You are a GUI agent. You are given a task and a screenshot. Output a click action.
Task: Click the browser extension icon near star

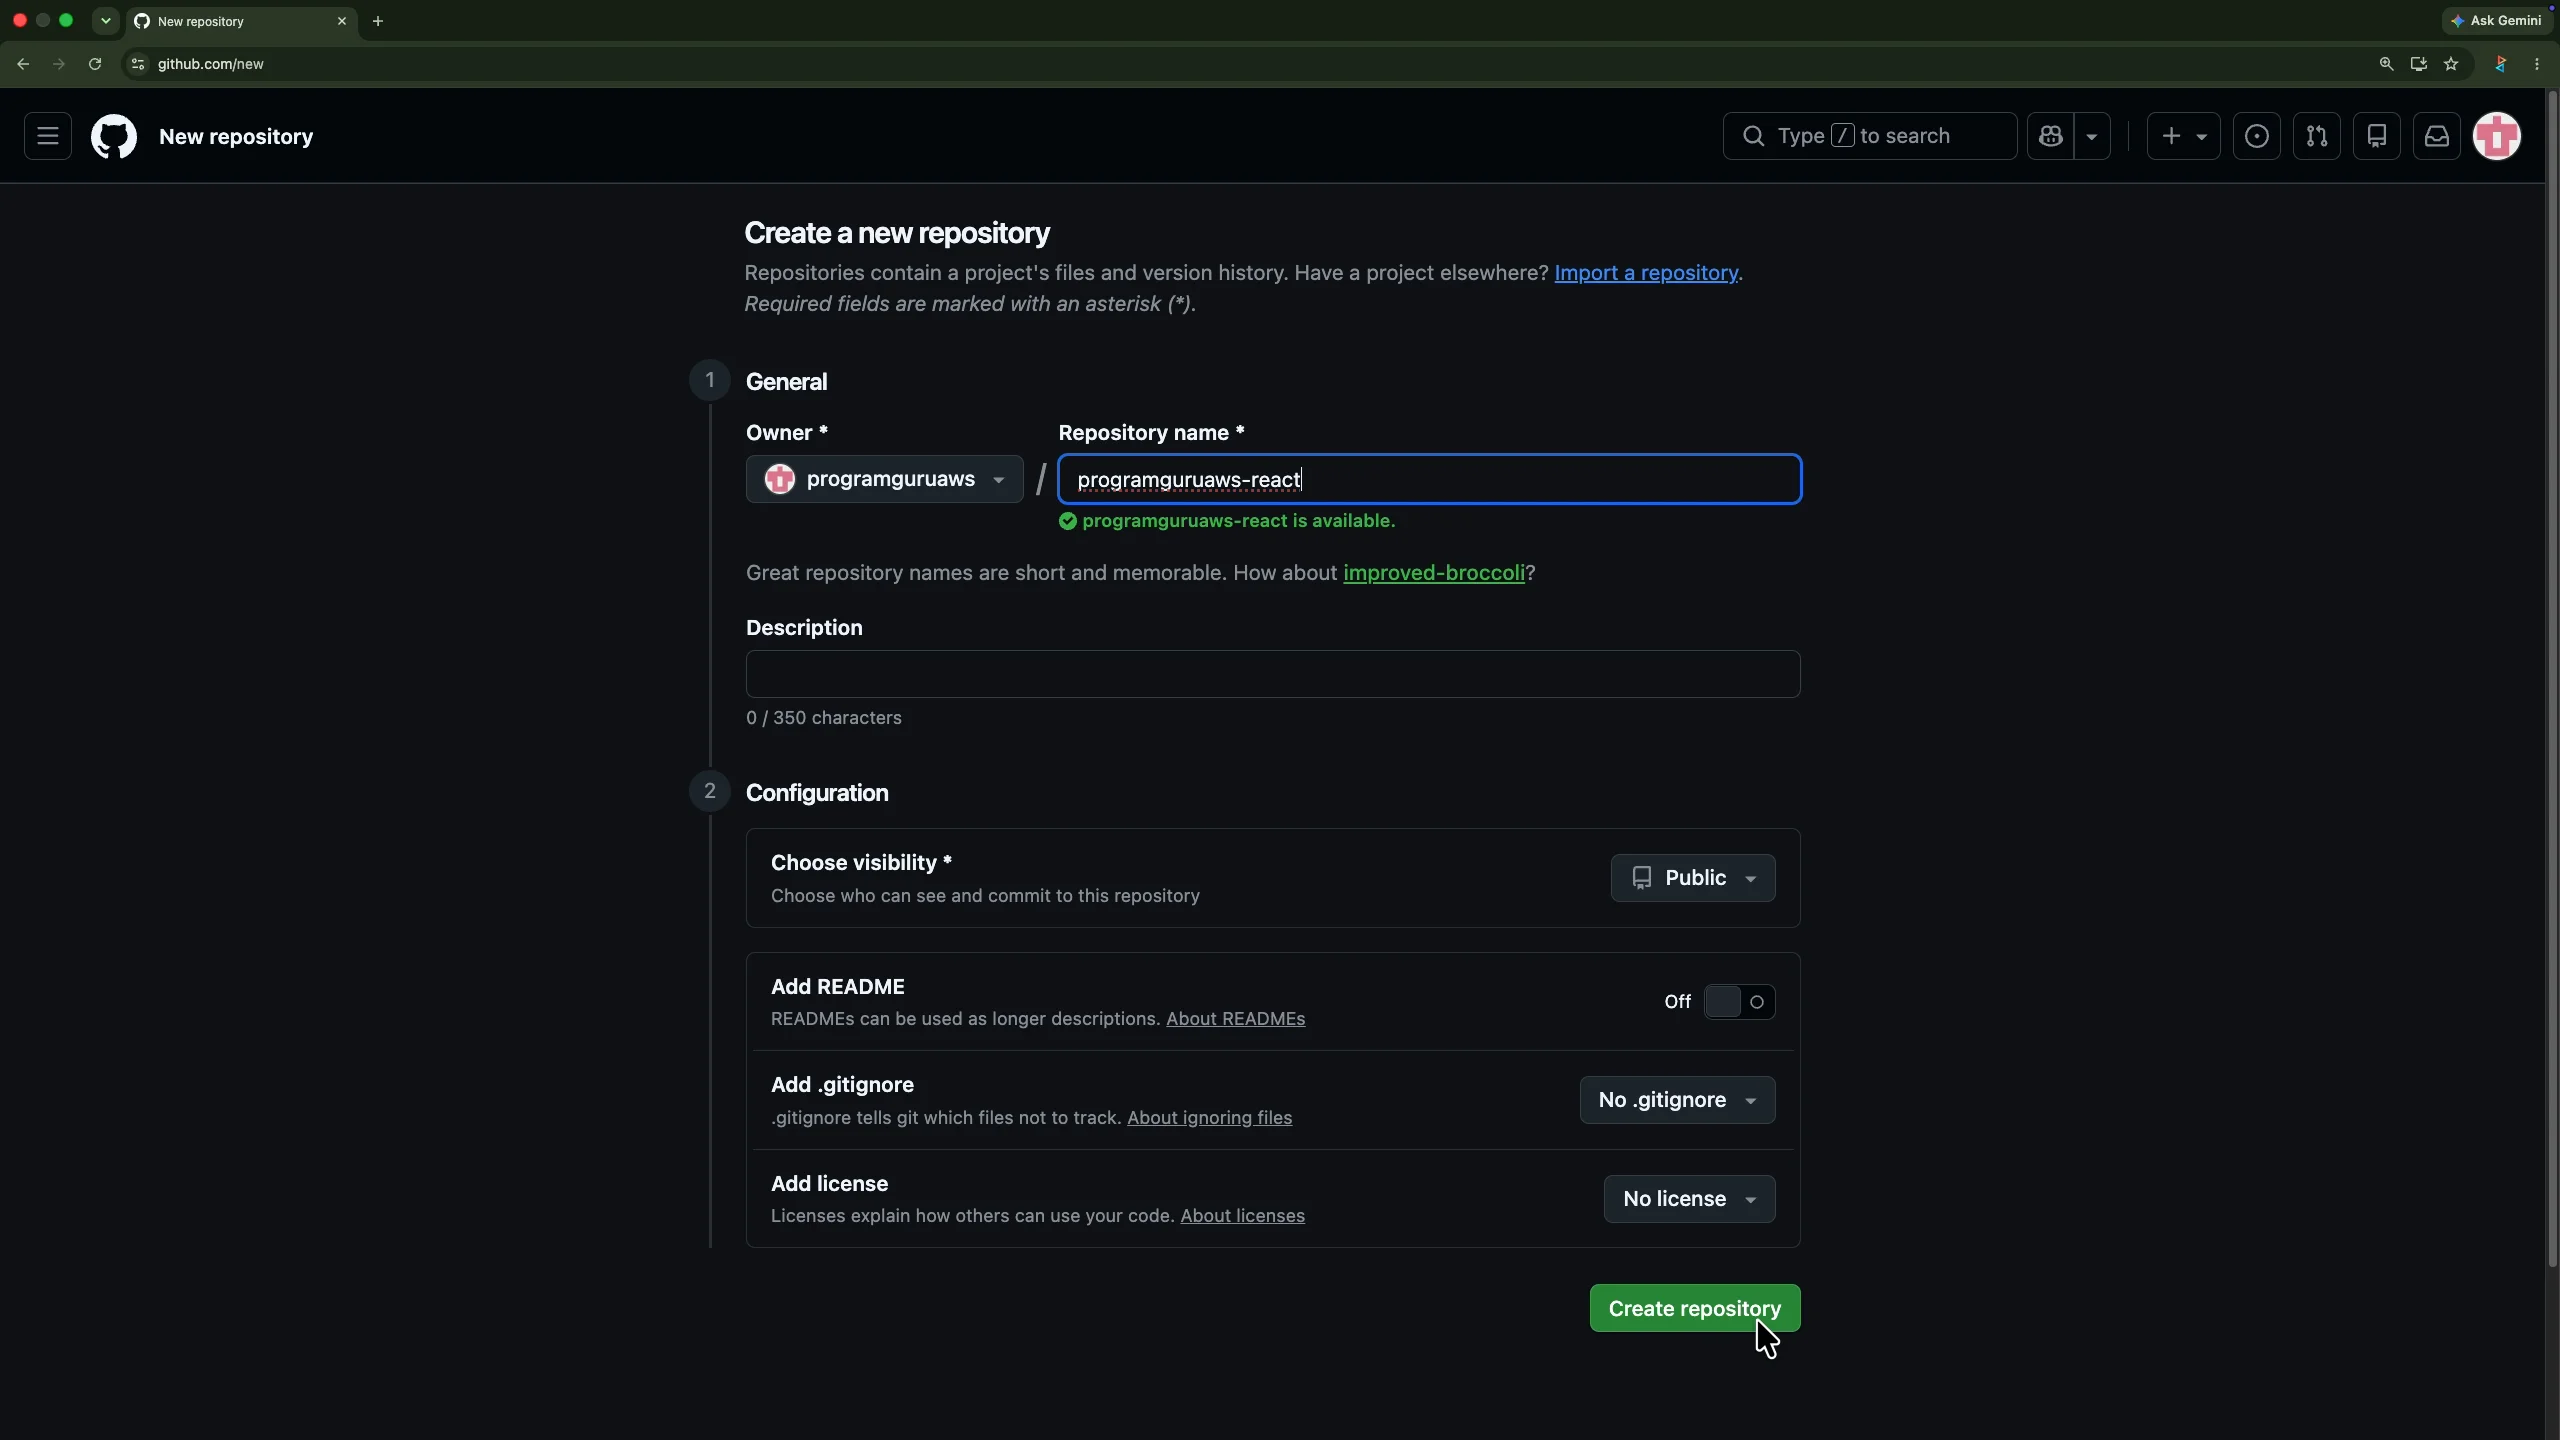[x=2501, y=64]
